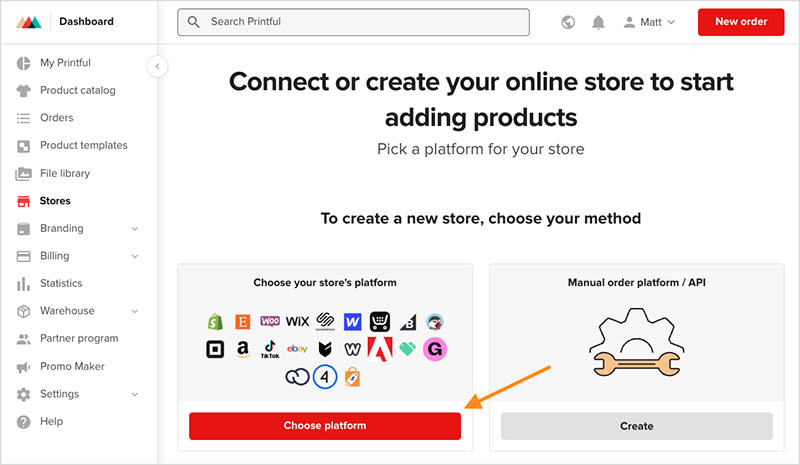Open the Matt account dropdown

point(649,22)
